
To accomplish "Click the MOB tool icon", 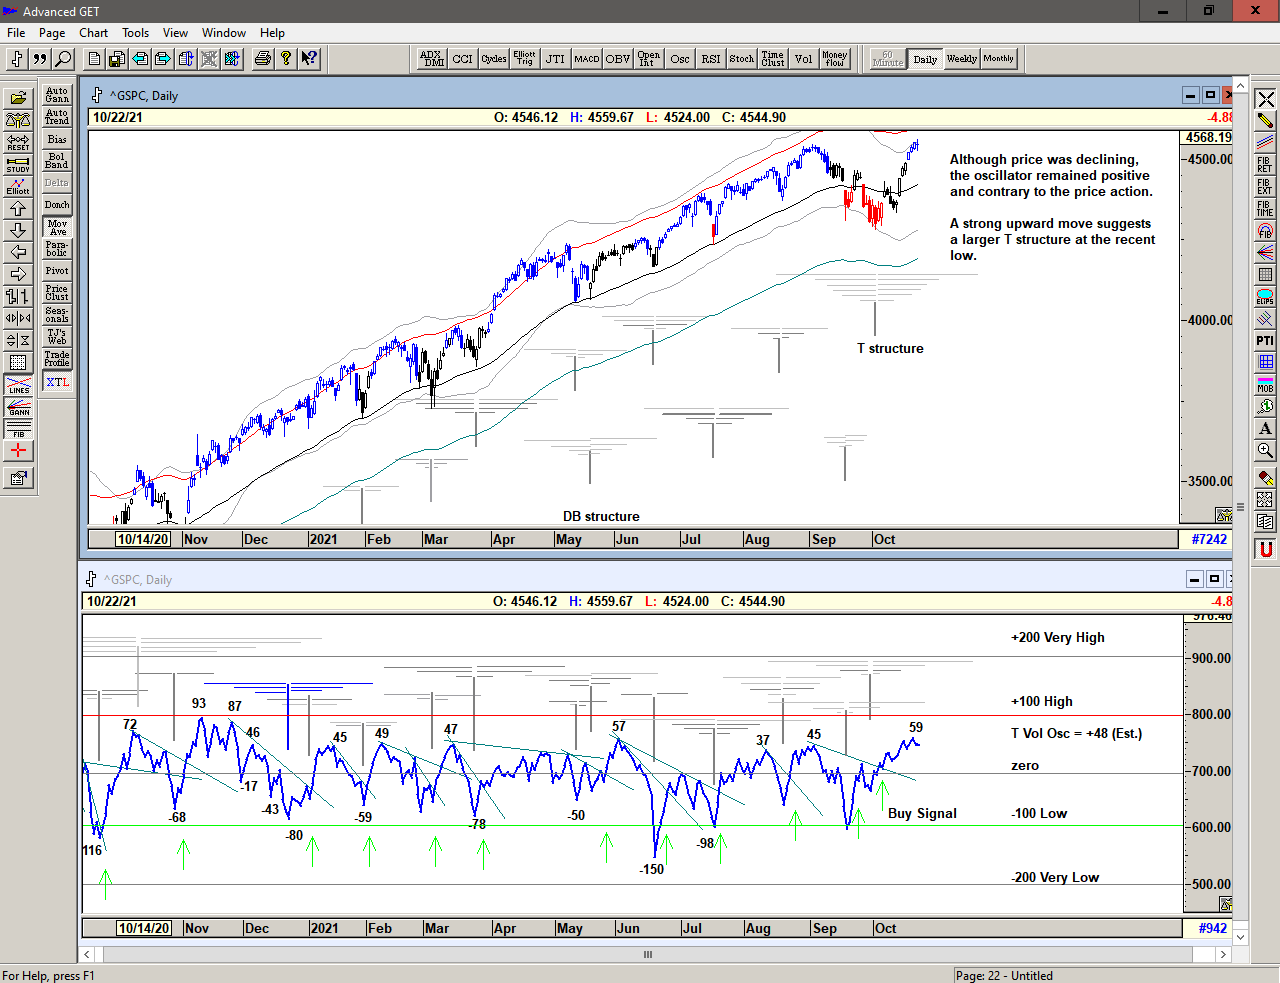I will tap(1265, 384).
